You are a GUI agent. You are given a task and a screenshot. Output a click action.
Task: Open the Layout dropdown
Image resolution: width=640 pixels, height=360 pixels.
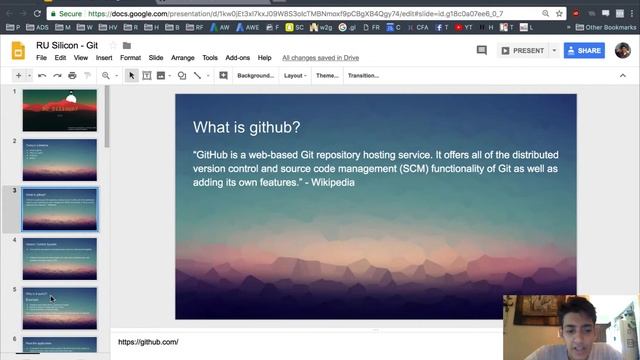295,76
